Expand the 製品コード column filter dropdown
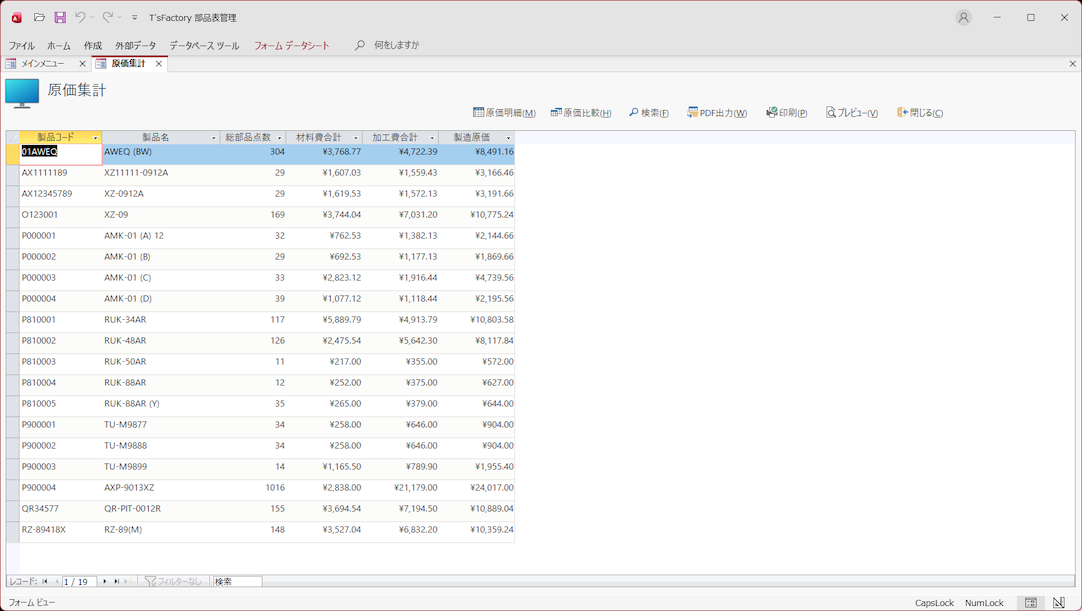This screenshot has width=1082, height=611. click(95, 138)
